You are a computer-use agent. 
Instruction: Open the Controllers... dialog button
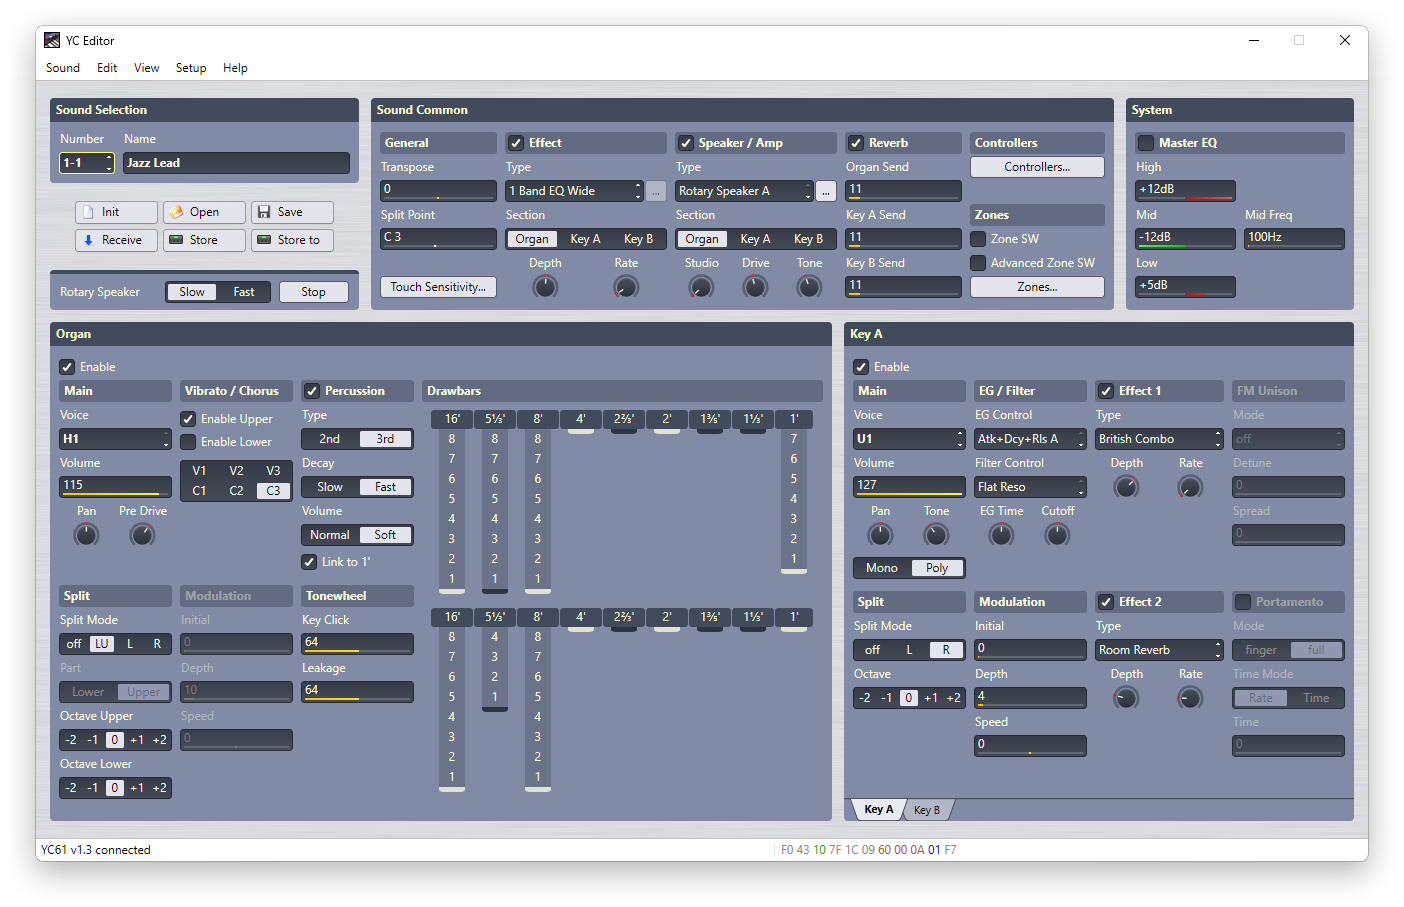[1037, 167]
